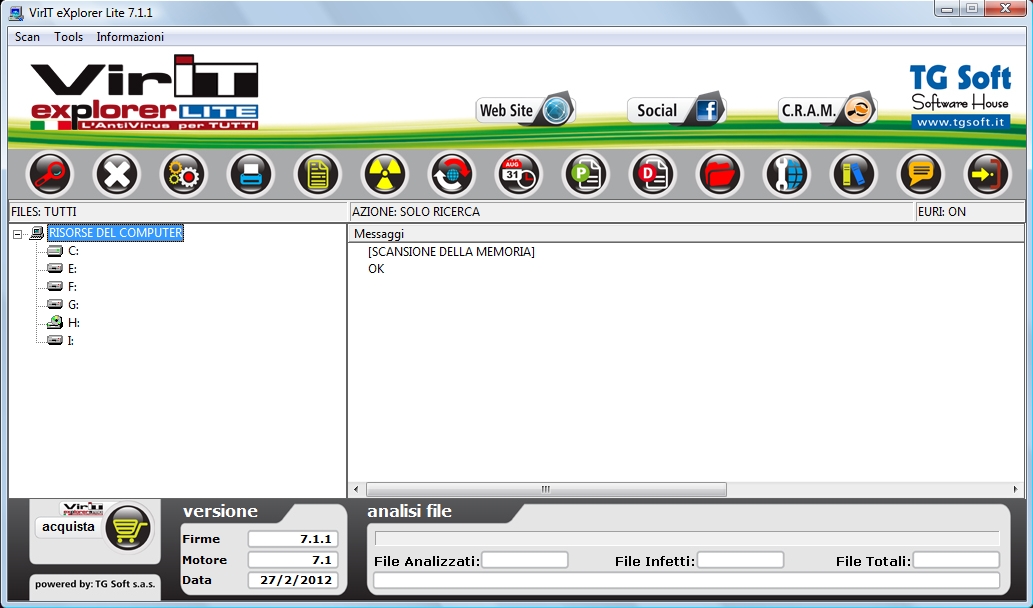Image resolution: width=1033 pixels, height=608 pixels.
Task: Click the left scroll arrow of Messaggi
Action: [356, 489]
